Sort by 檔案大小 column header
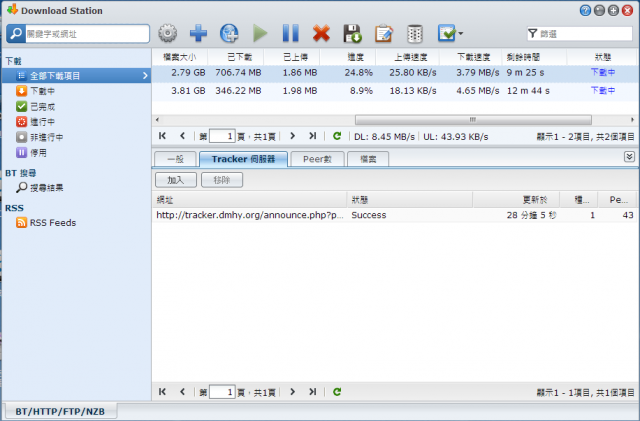This screenshot has width=640, height=421. pyautogui.click(x=180, y=57)
